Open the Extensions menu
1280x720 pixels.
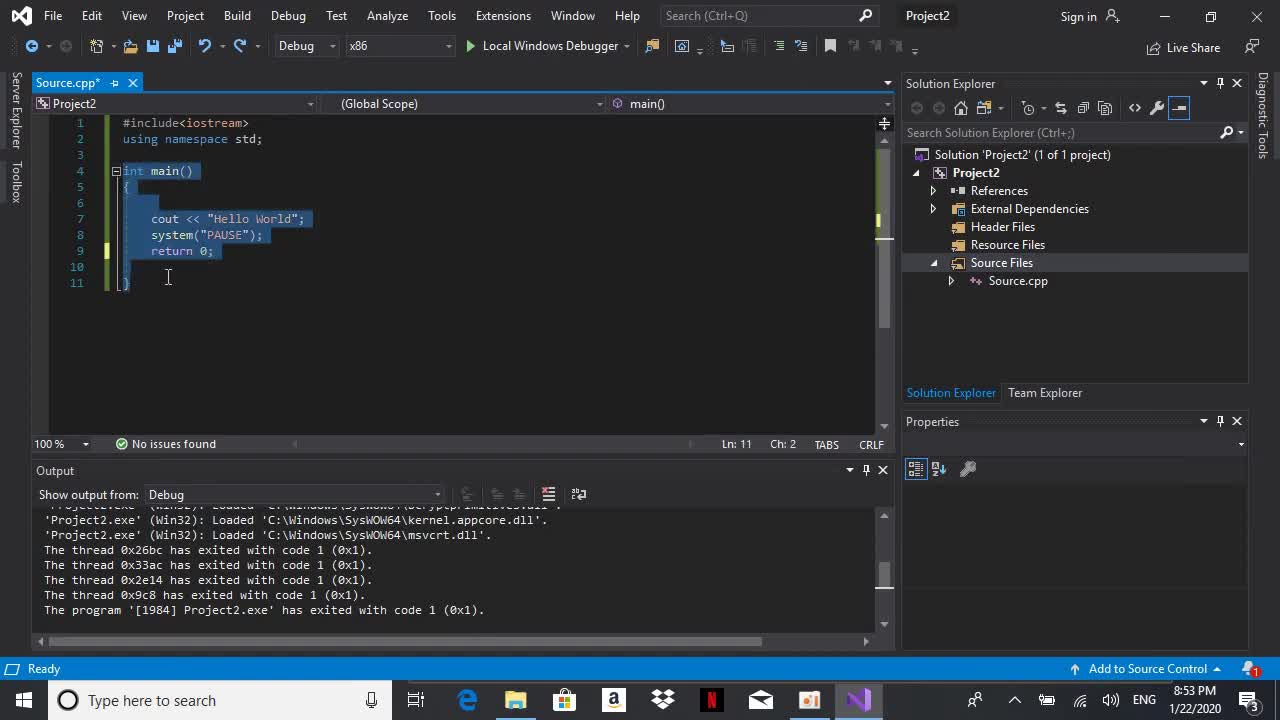point(503,16)
